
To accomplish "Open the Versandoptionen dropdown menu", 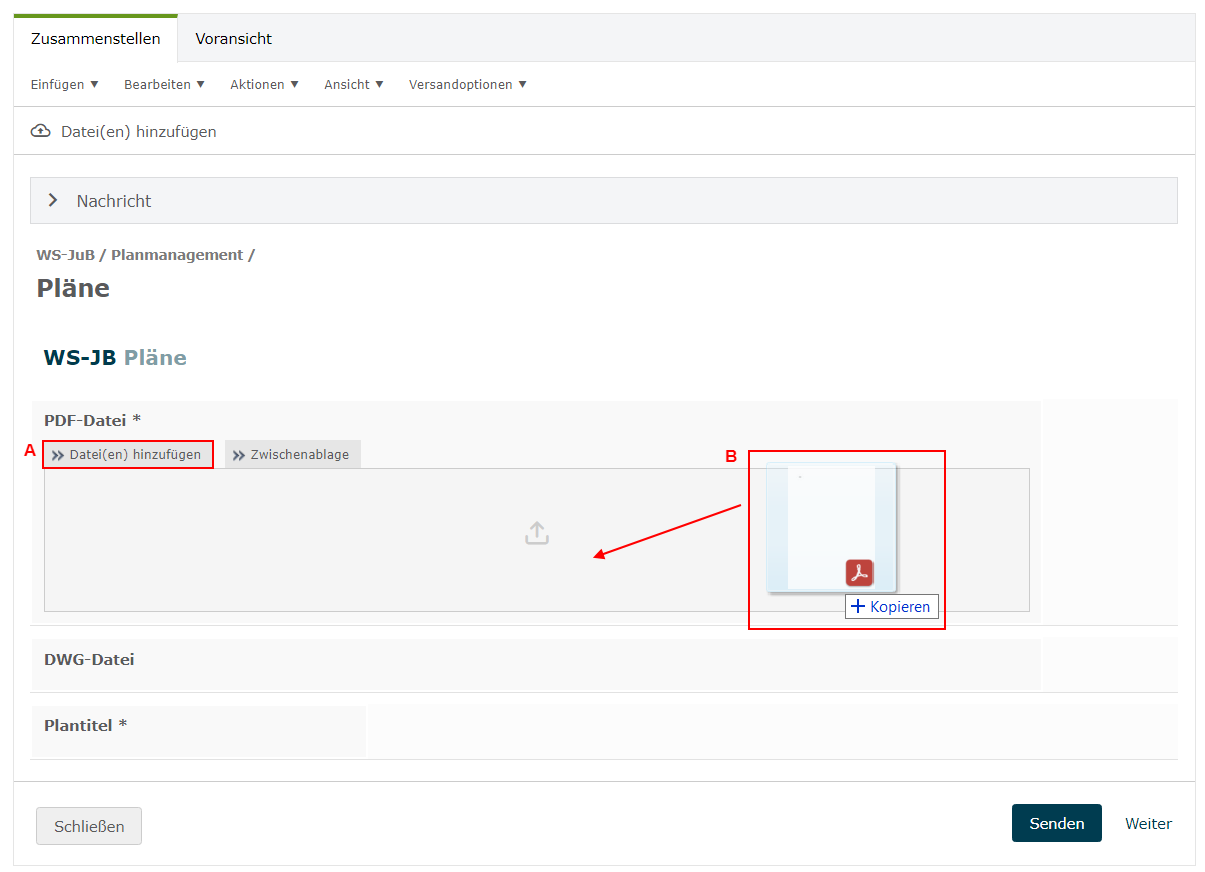I will (x=467, y=85).
